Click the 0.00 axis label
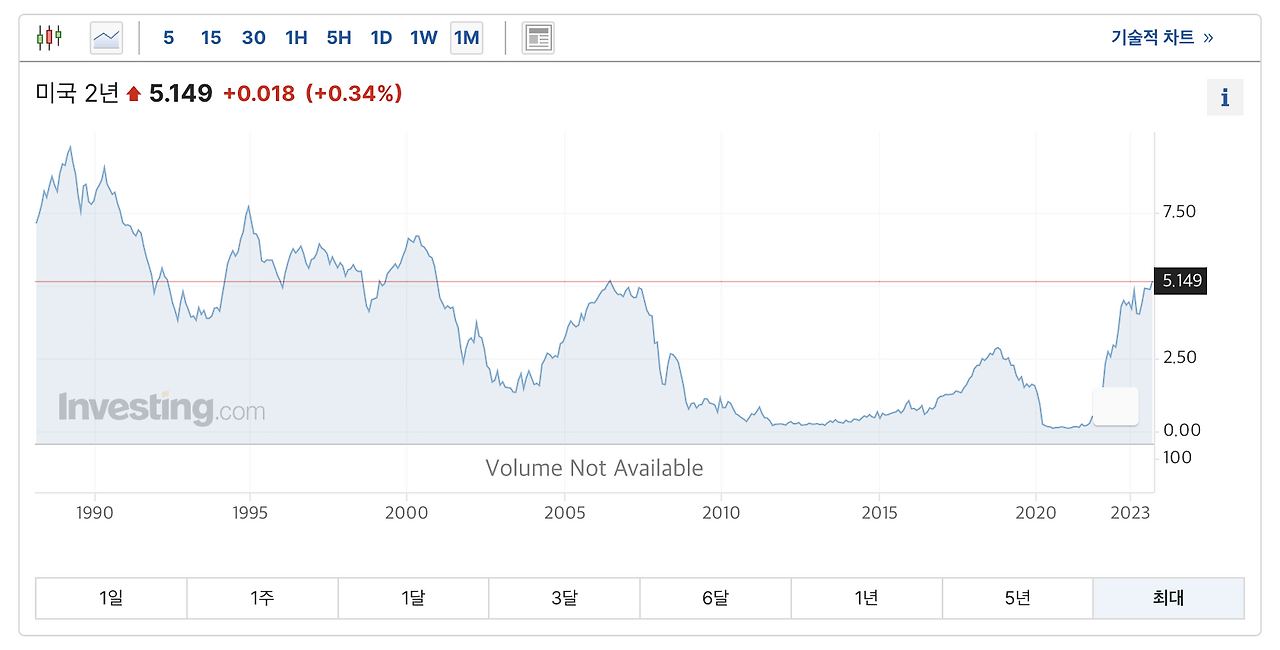 (x=1182, y=430)
